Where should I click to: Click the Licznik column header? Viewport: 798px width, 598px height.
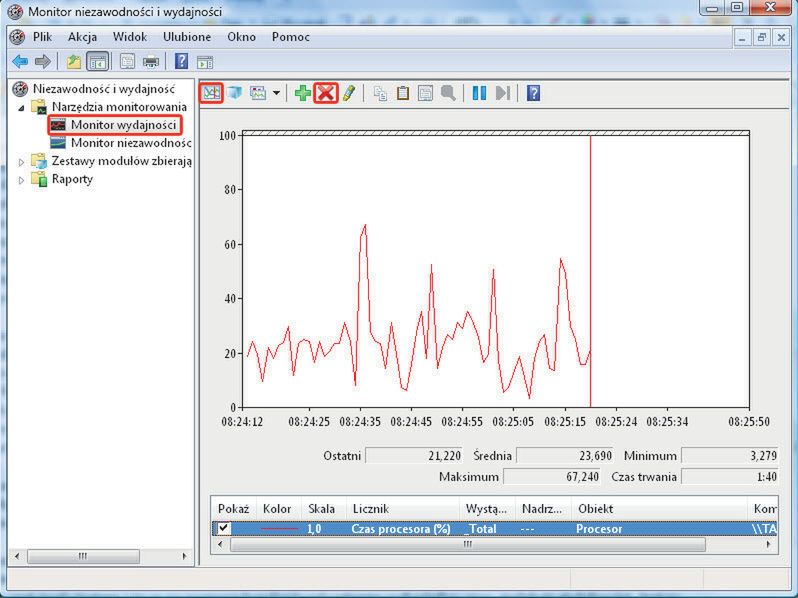coord(371,509)
